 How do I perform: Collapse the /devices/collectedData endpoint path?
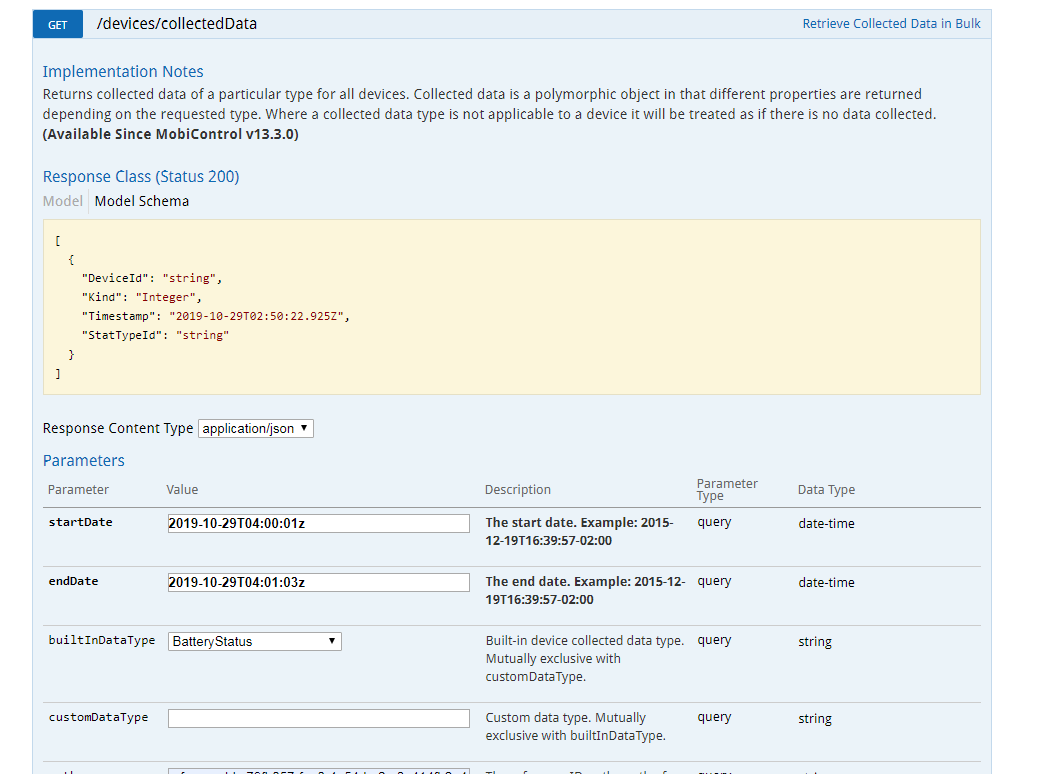(177, 24)
